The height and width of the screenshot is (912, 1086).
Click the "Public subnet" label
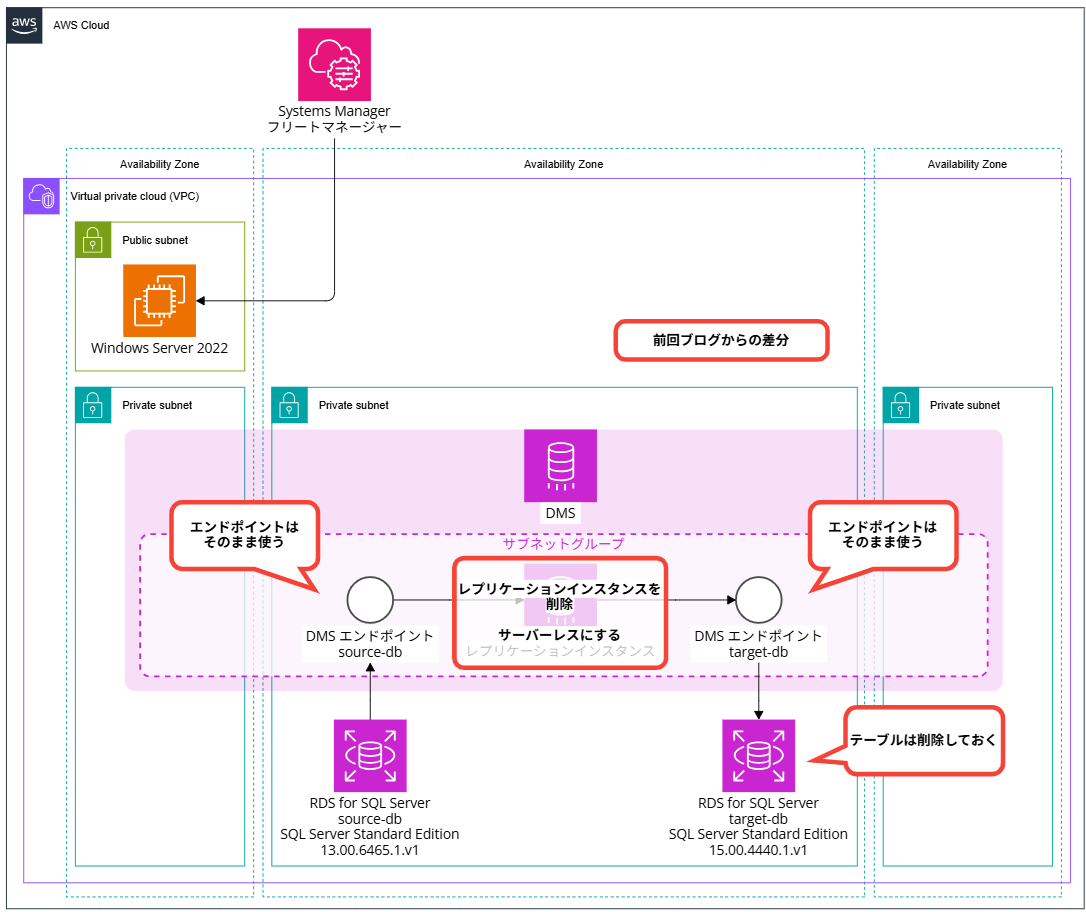155,240
